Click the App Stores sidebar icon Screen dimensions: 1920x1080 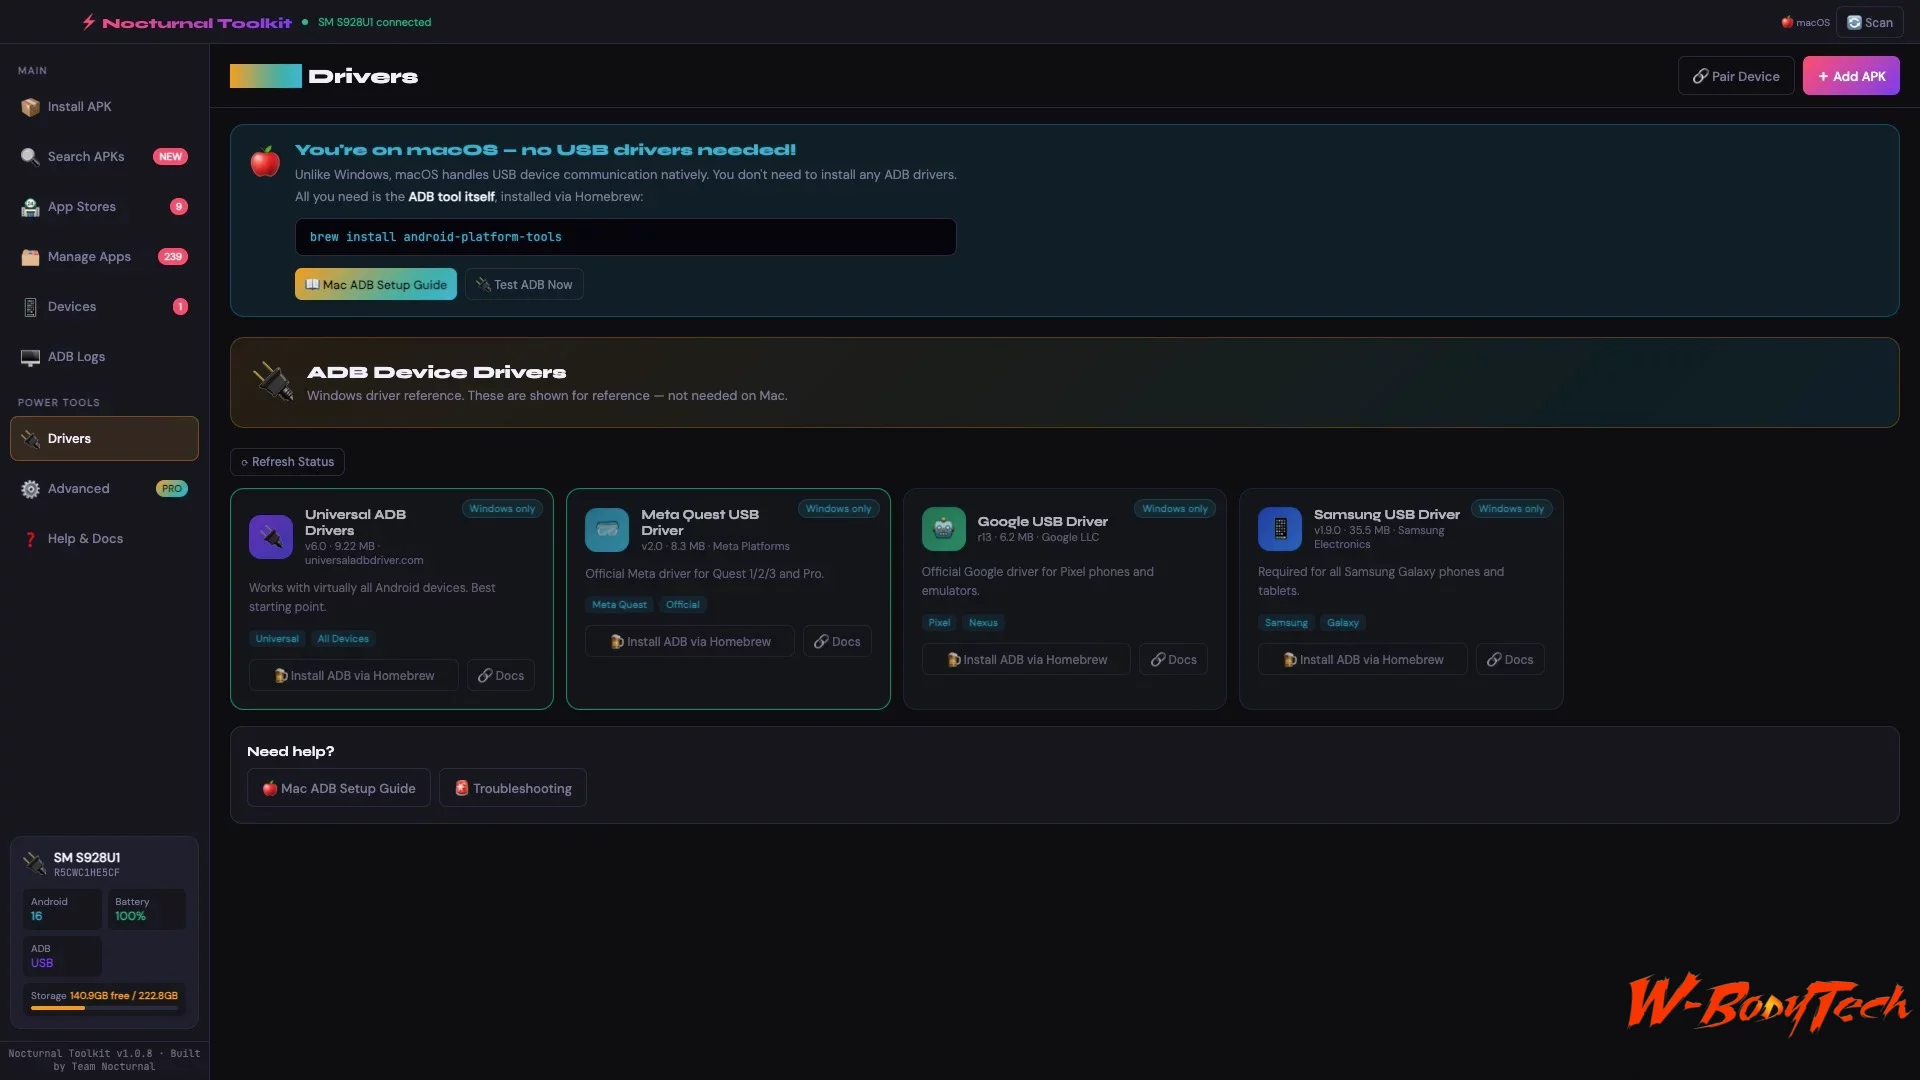(x=31, y=207)
